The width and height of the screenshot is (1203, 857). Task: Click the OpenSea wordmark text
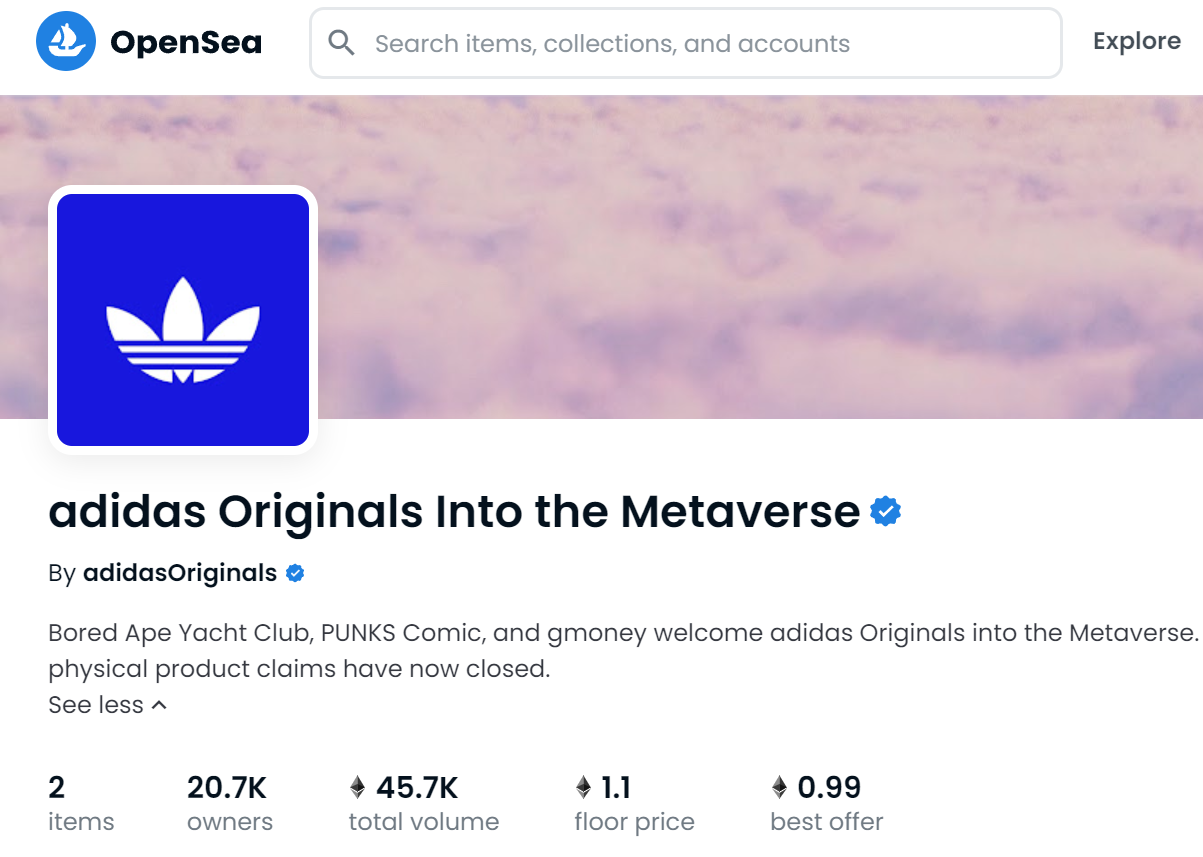point(186,42)
